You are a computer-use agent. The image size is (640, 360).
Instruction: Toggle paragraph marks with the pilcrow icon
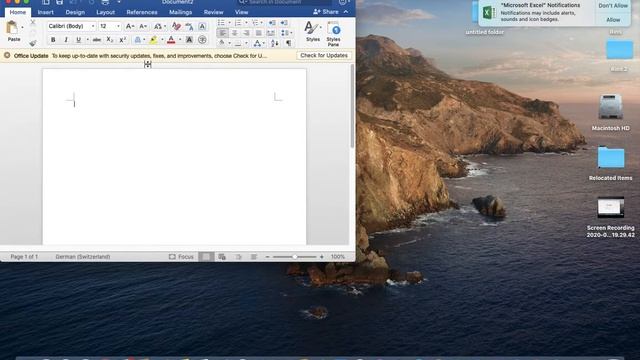(289, 43)
